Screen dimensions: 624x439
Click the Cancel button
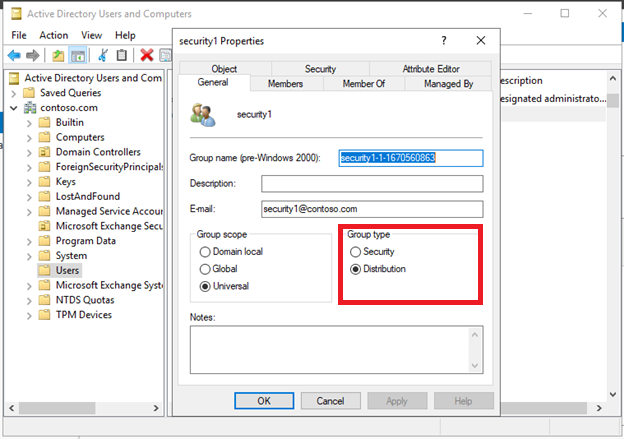click(331, 401)
